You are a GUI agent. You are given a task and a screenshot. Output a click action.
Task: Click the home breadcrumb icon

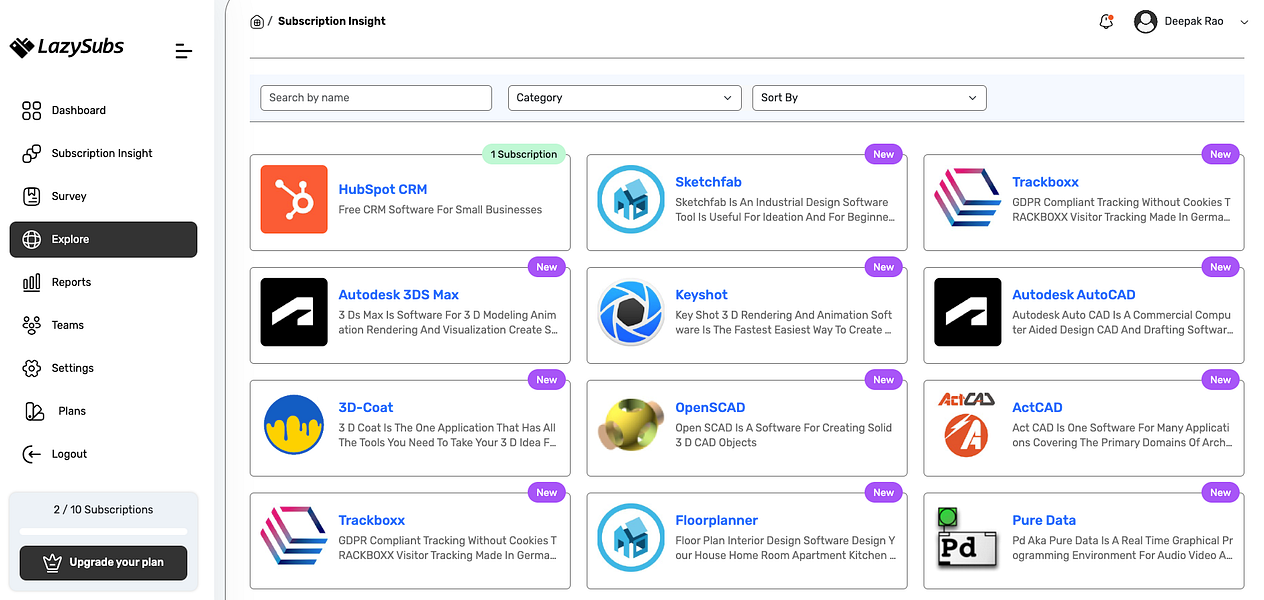(257, 21)
